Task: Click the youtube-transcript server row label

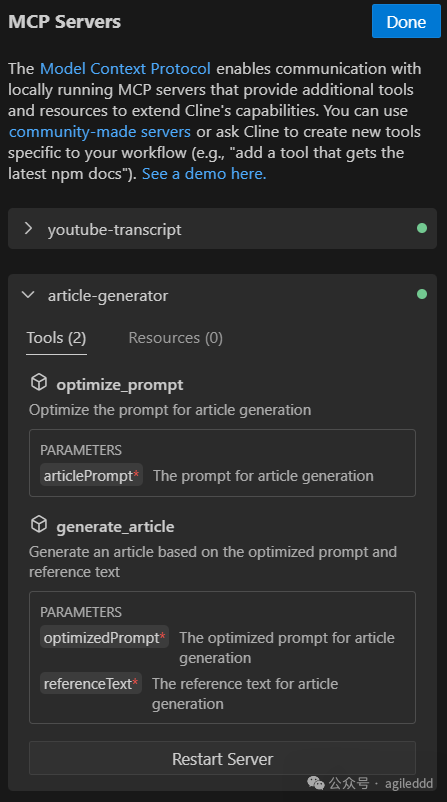Action: (115, 230)
